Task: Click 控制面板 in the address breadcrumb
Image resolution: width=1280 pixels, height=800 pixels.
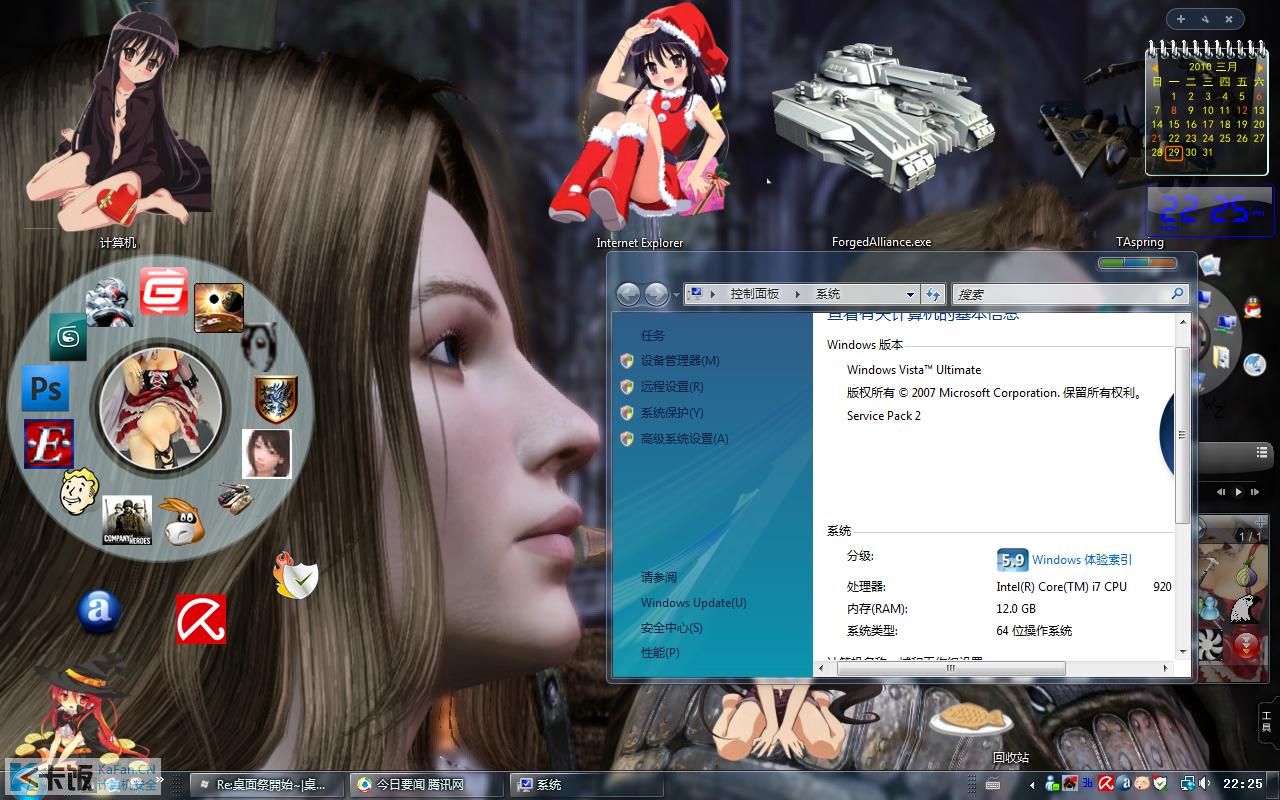Action: (754, 294)
